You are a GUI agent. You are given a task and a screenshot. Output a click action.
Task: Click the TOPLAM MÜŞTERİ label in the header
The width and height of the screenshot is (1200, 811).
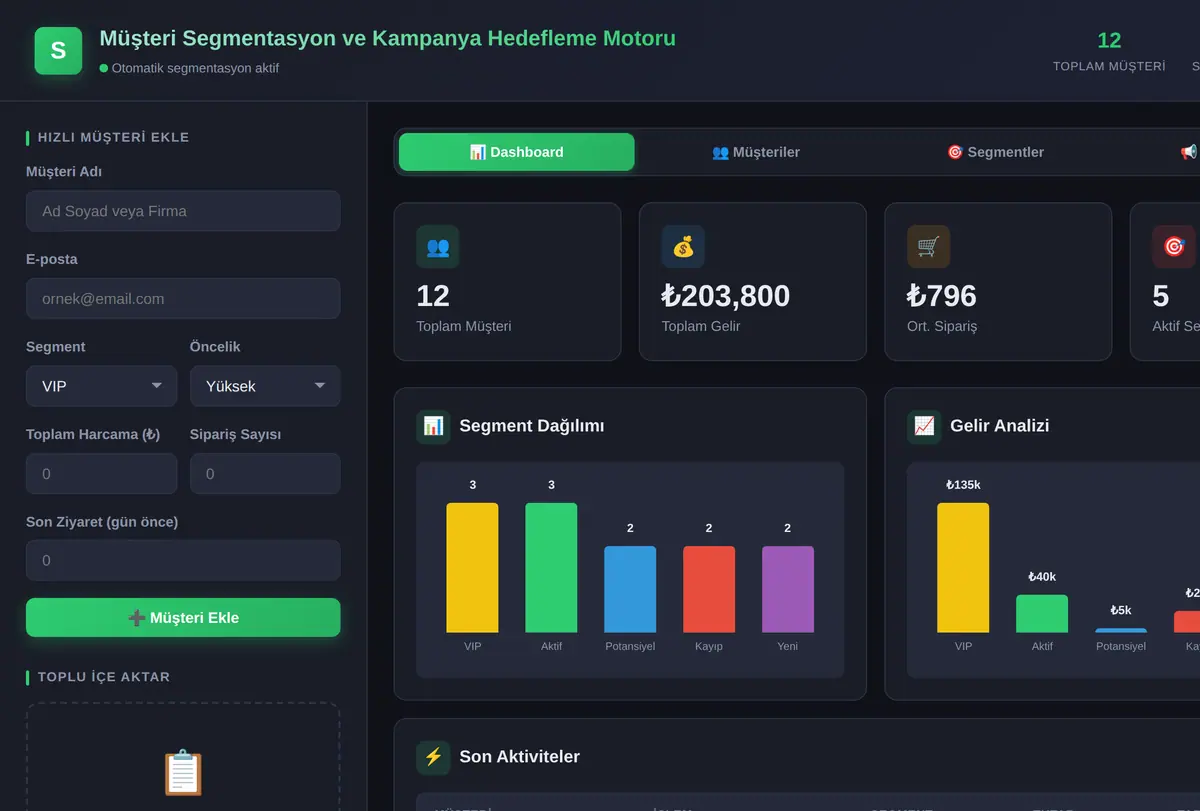click(x=1109, y=66)
